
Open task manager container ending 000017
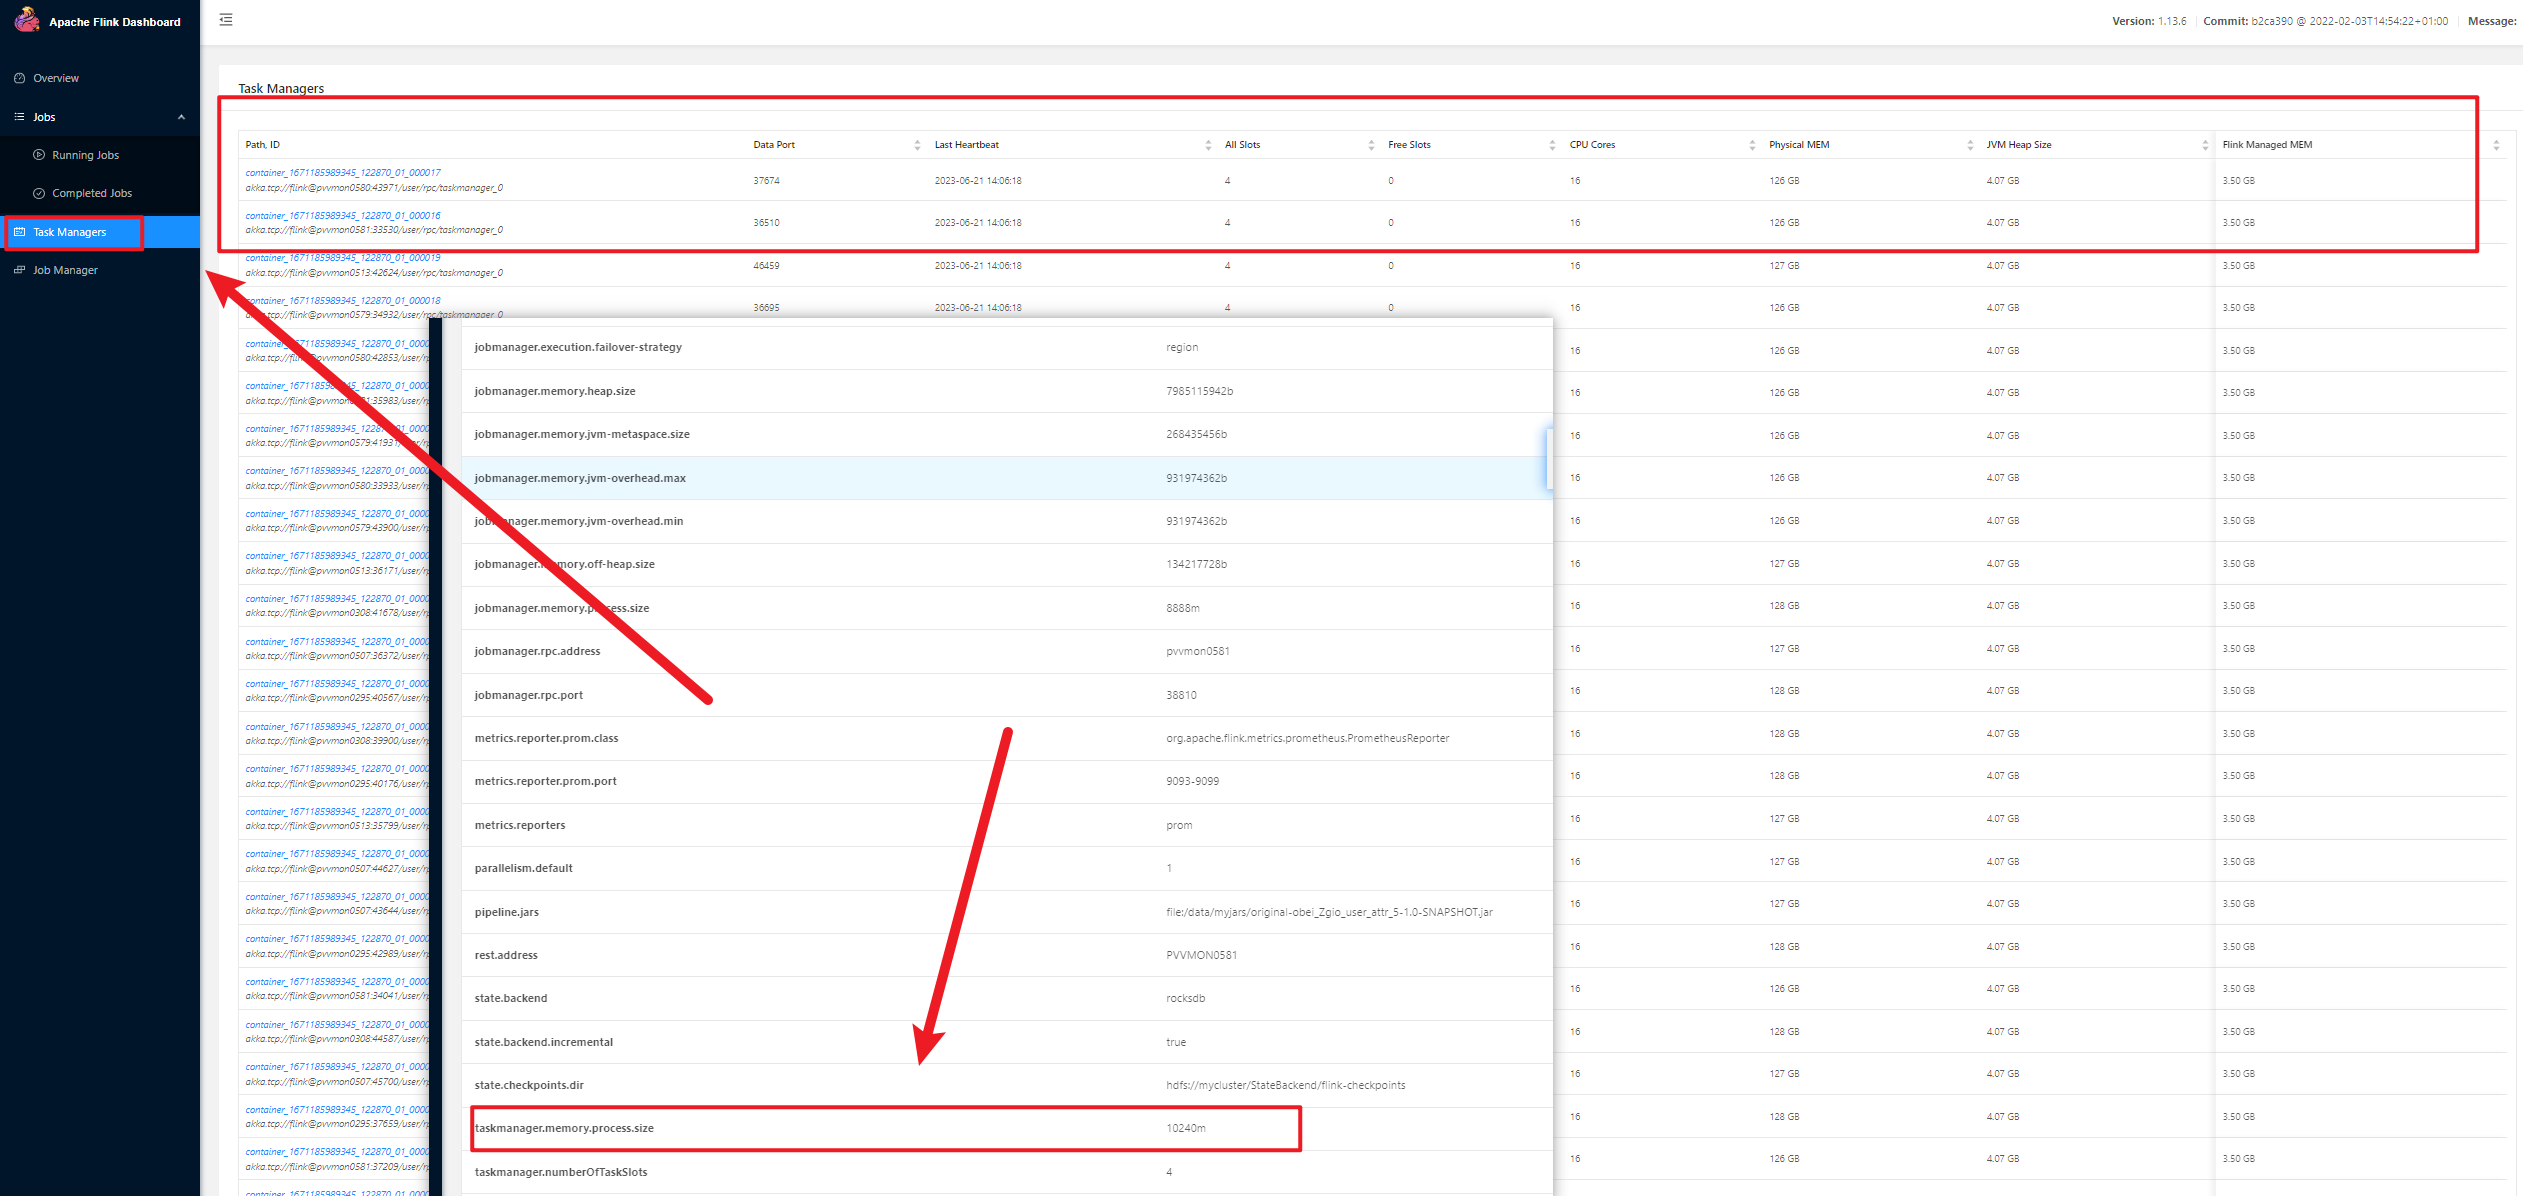[x=343, y=173]
